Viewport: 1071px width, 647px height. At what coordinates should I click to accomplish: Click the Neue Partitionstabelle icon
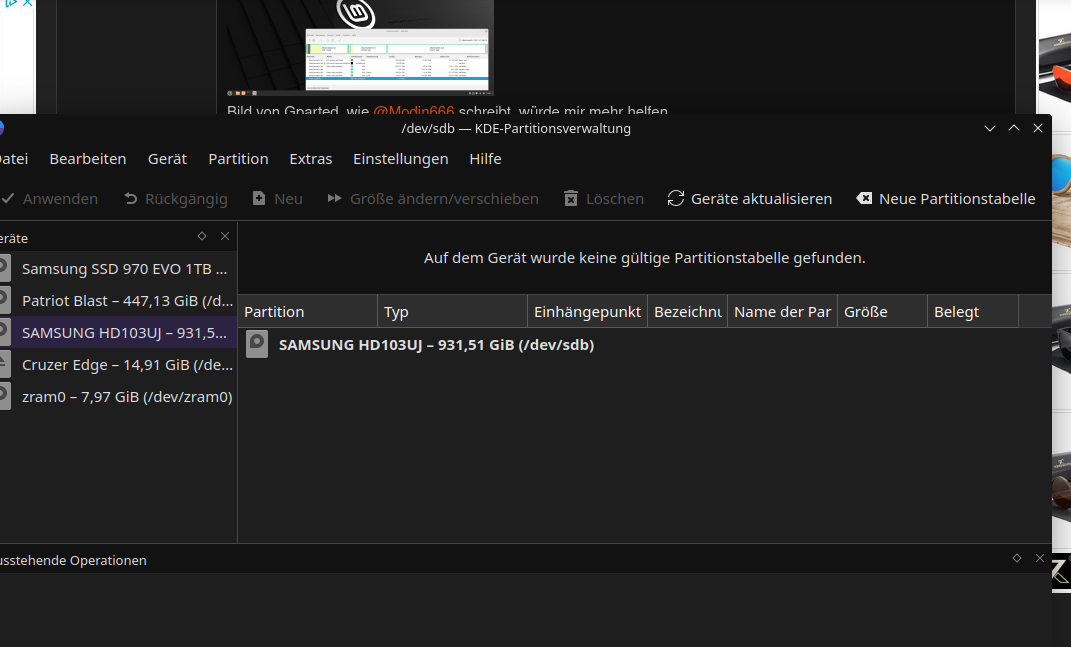tap(864, 199)
